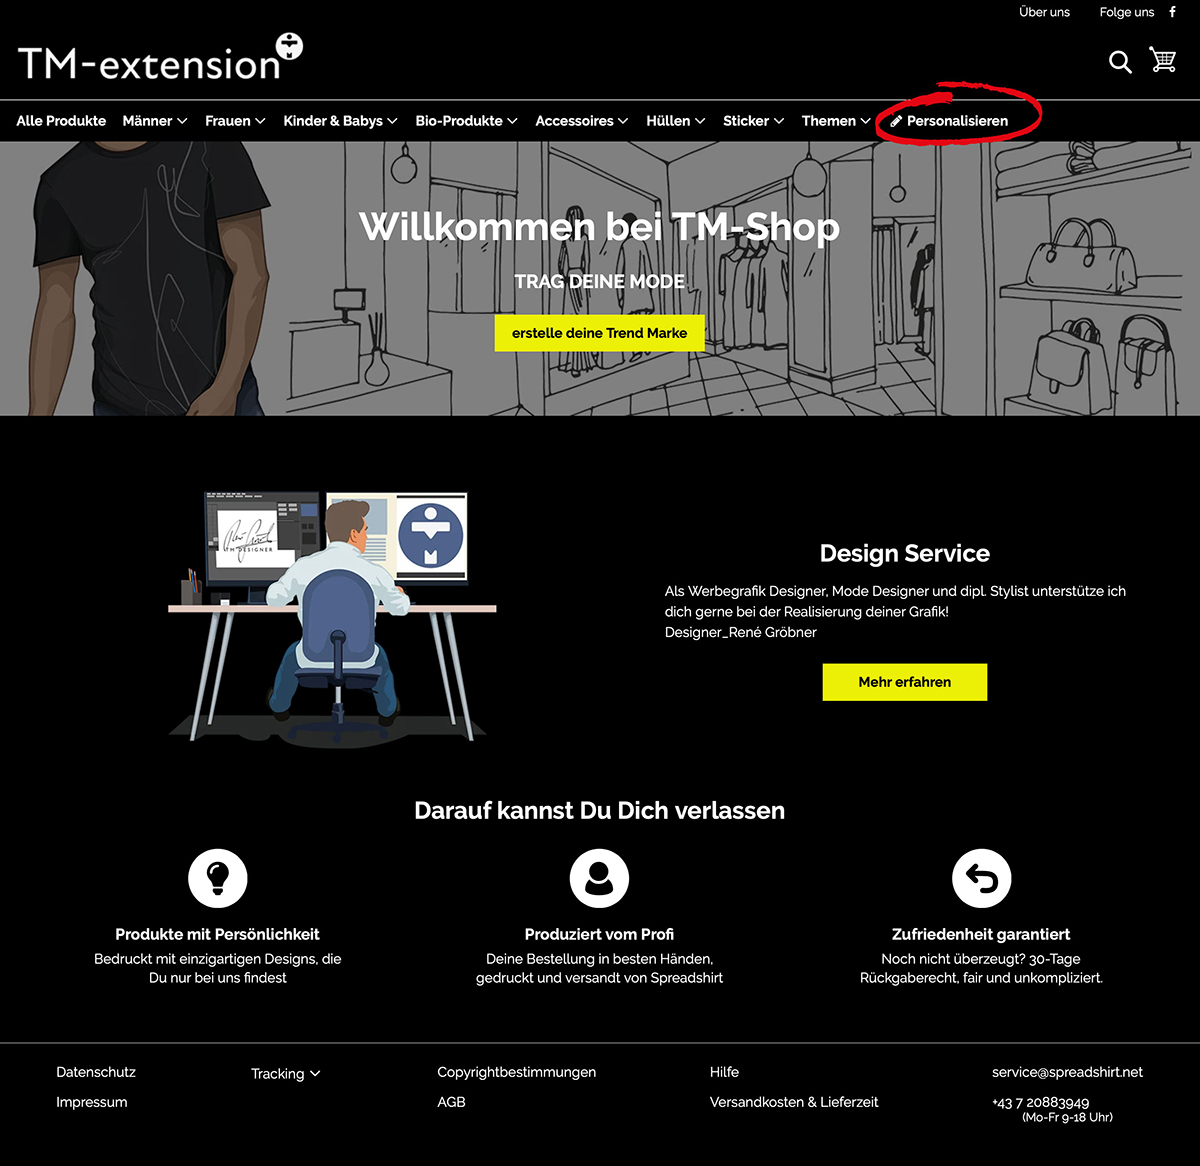Click the return arrow icon above Zufriedenheit garantiert
1200x1166 pixels.
[981, 878]
